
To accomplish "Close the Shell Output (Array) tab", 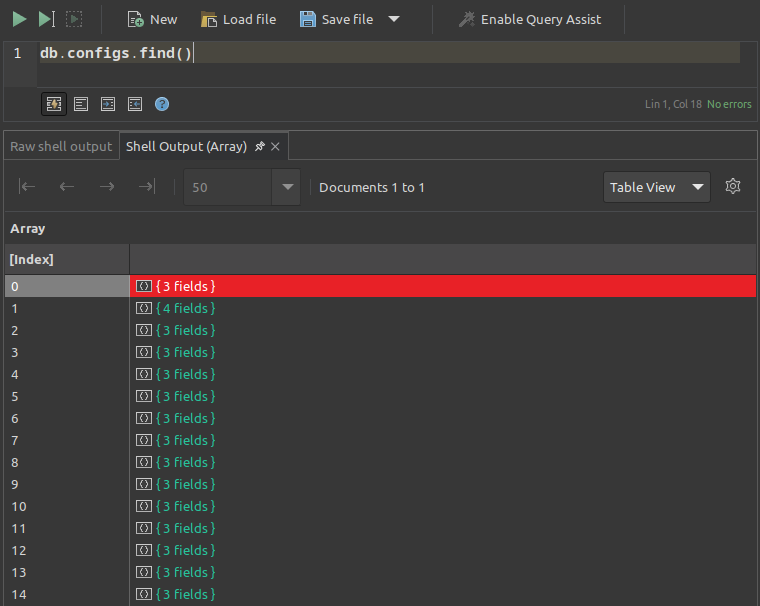I will [x=275, y=146].
